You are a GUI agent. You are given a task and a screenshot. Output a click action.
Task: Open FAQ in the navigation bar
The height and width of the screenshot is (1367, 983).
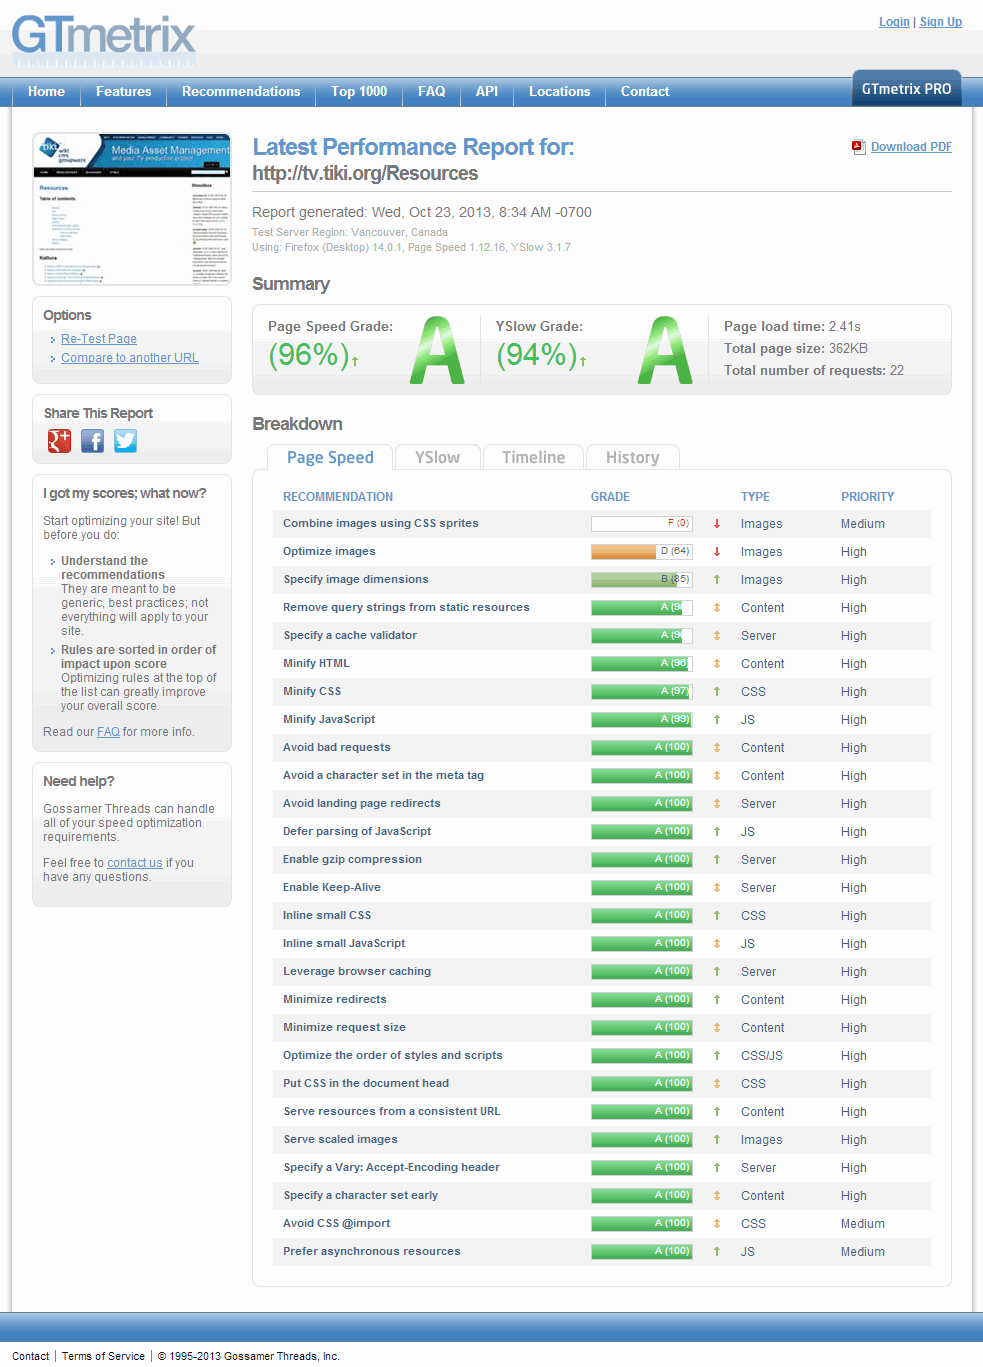click(432, 91)
